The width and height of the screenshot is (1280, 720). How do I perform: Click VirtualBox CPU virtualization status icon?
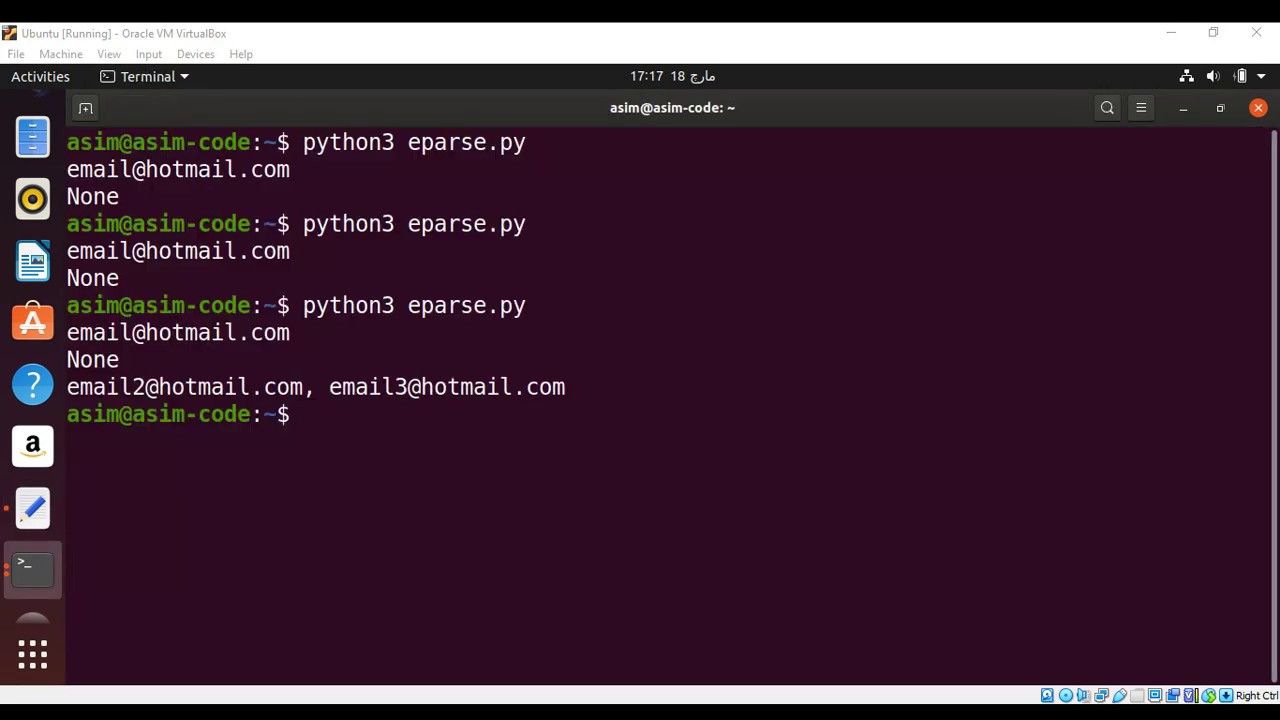click(1190, 696)
